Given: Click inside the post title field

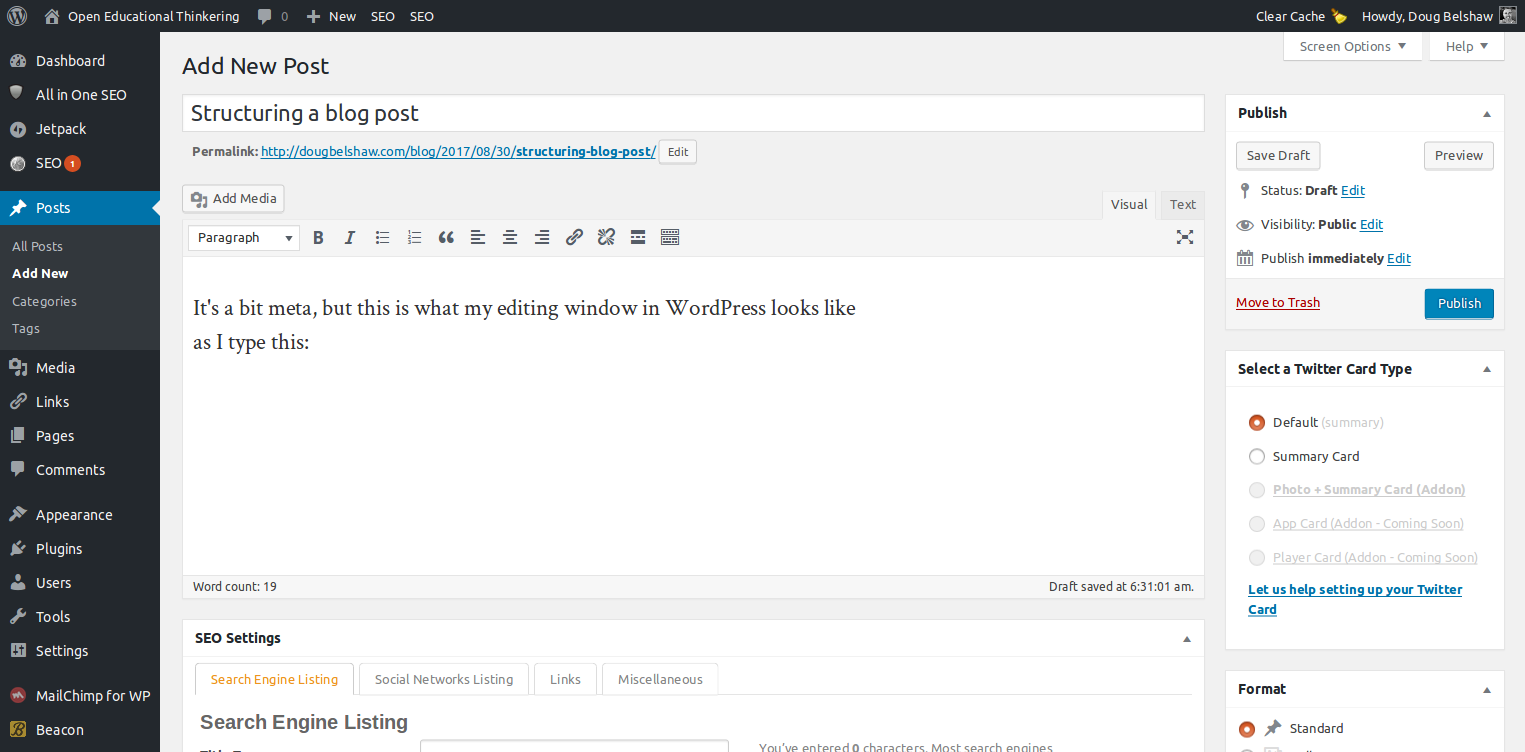Looking at the screenshot, I should (693, 112).
